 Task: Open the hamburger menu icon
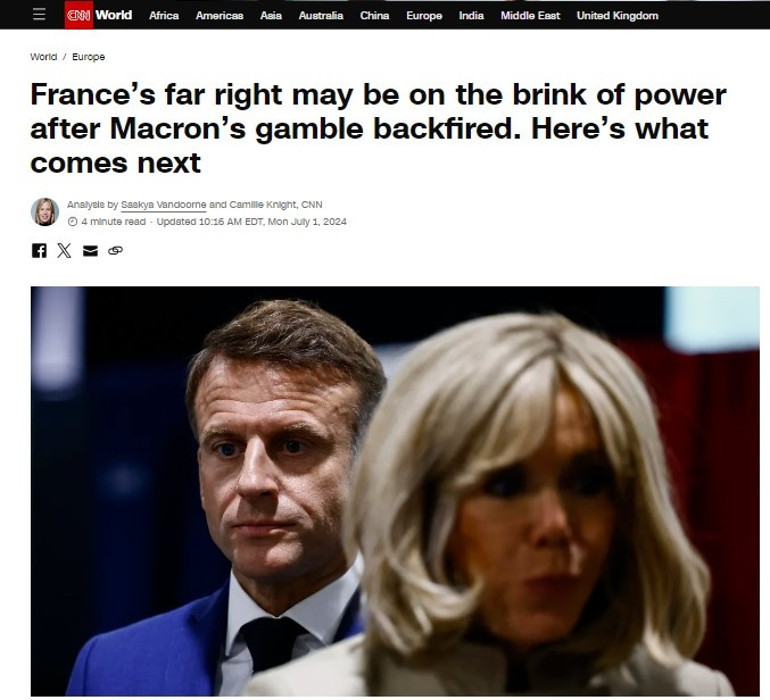pos(39,15)
